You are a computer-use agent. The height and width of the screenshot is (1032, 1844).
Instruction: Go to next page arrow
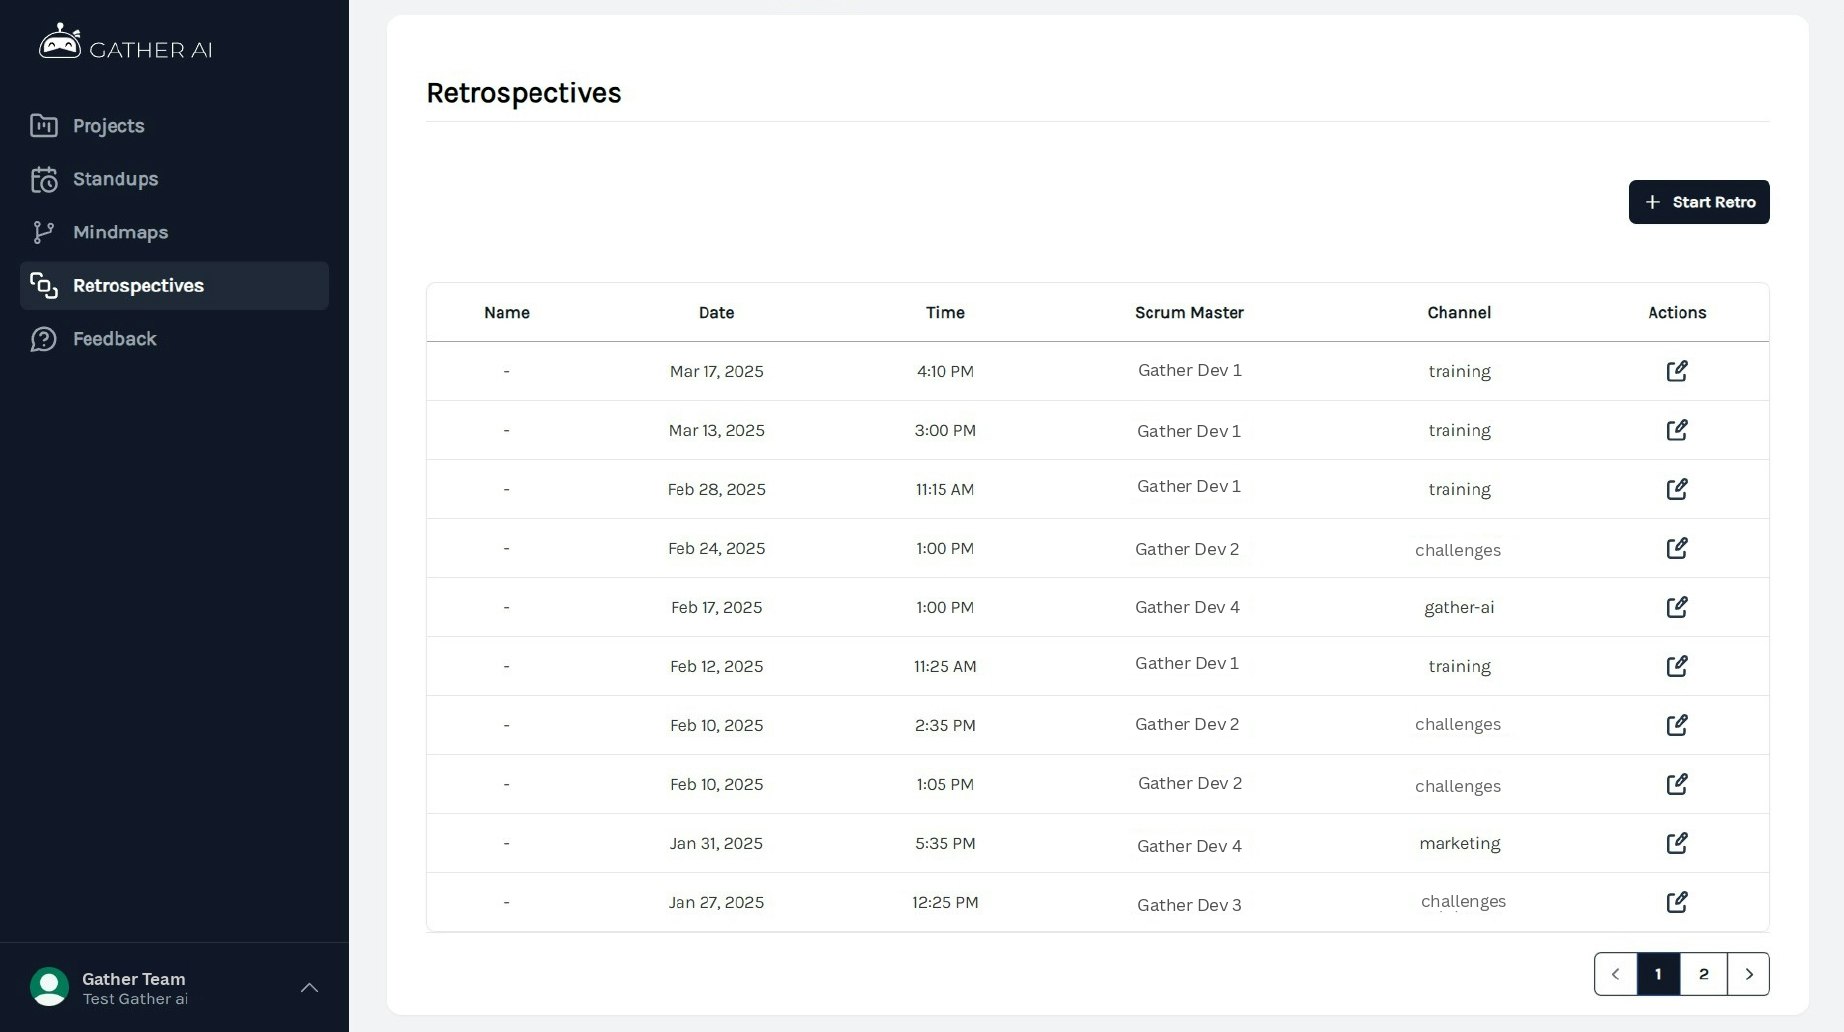(1748, 974)
